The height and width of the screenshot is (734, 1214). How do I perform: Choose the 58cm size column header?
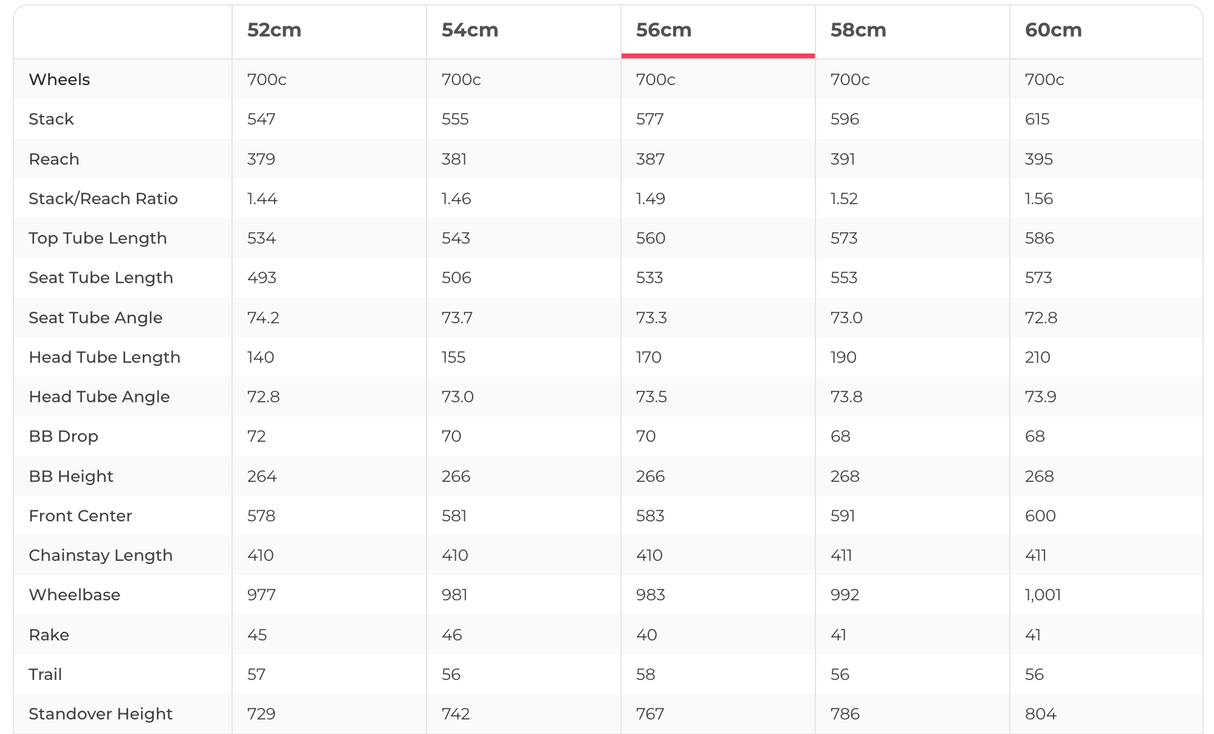coord(858,30)
